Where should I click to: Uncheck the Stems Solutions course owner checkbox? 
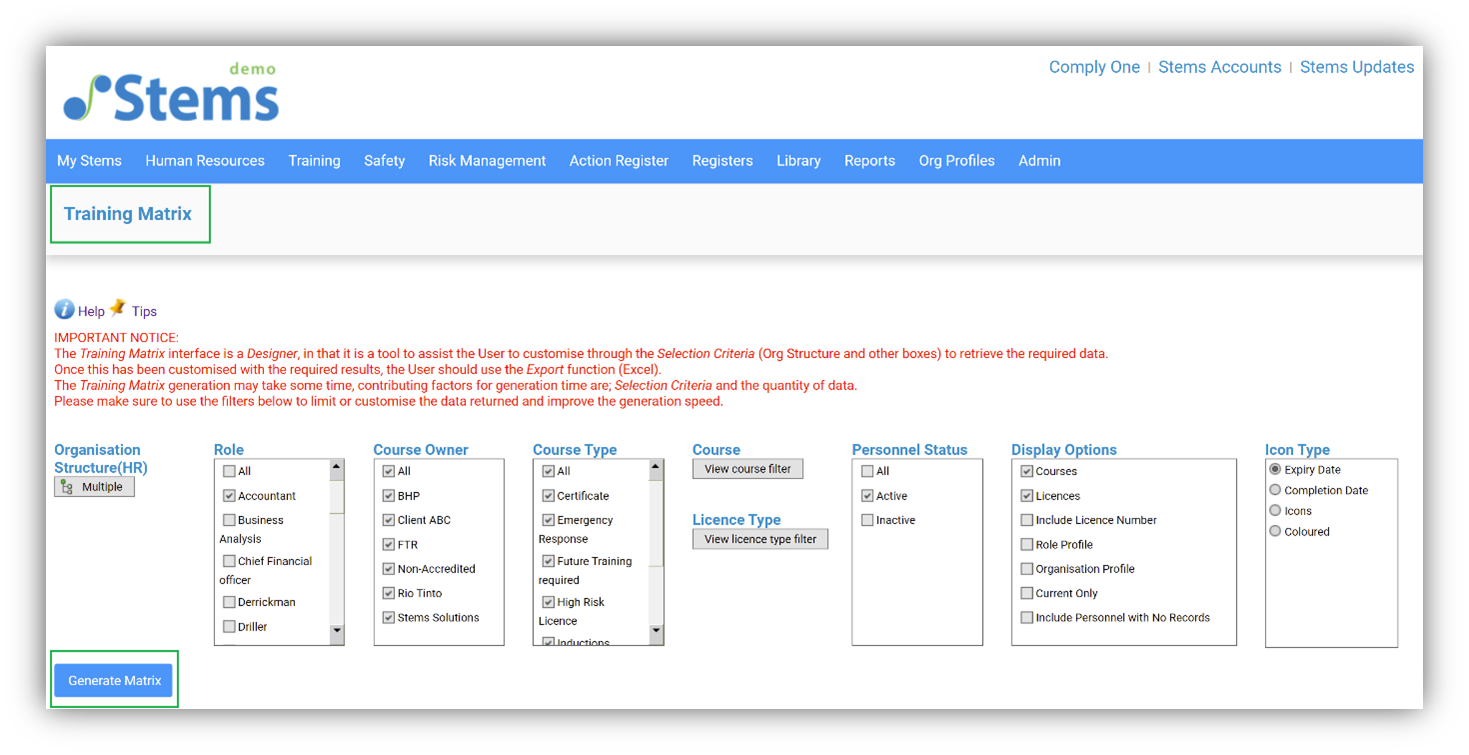389,618
